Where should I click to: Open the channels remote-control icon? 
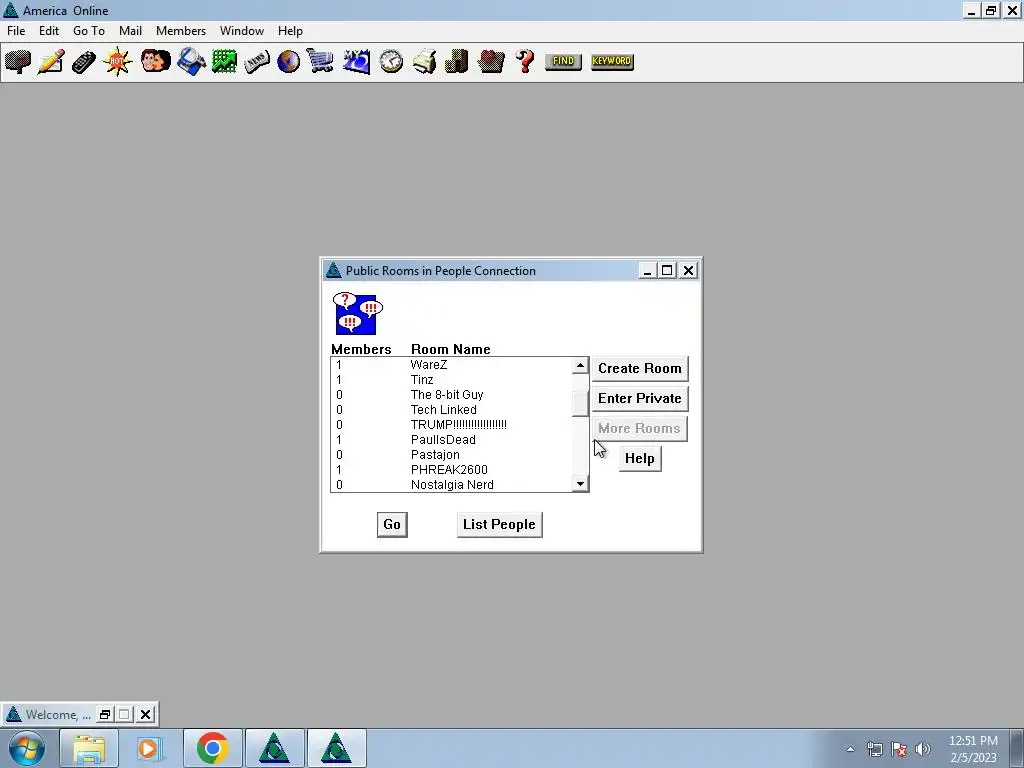coord(84,62)
